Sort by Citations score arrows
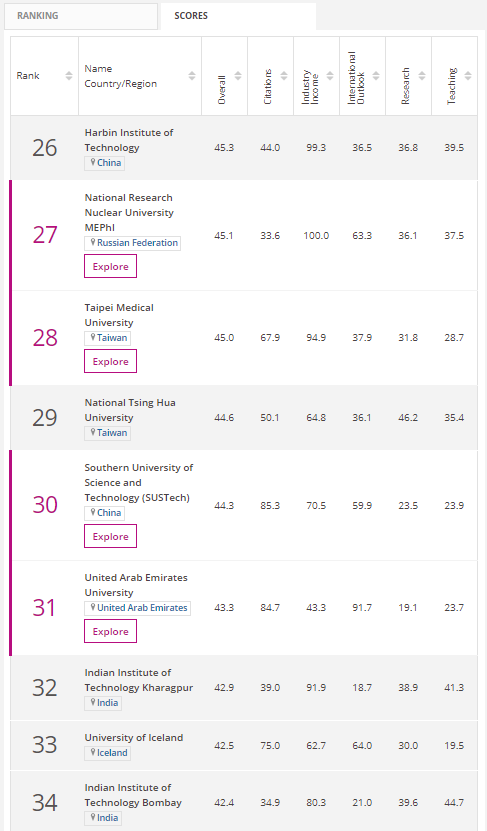487x831 pixels. point(284,76)
